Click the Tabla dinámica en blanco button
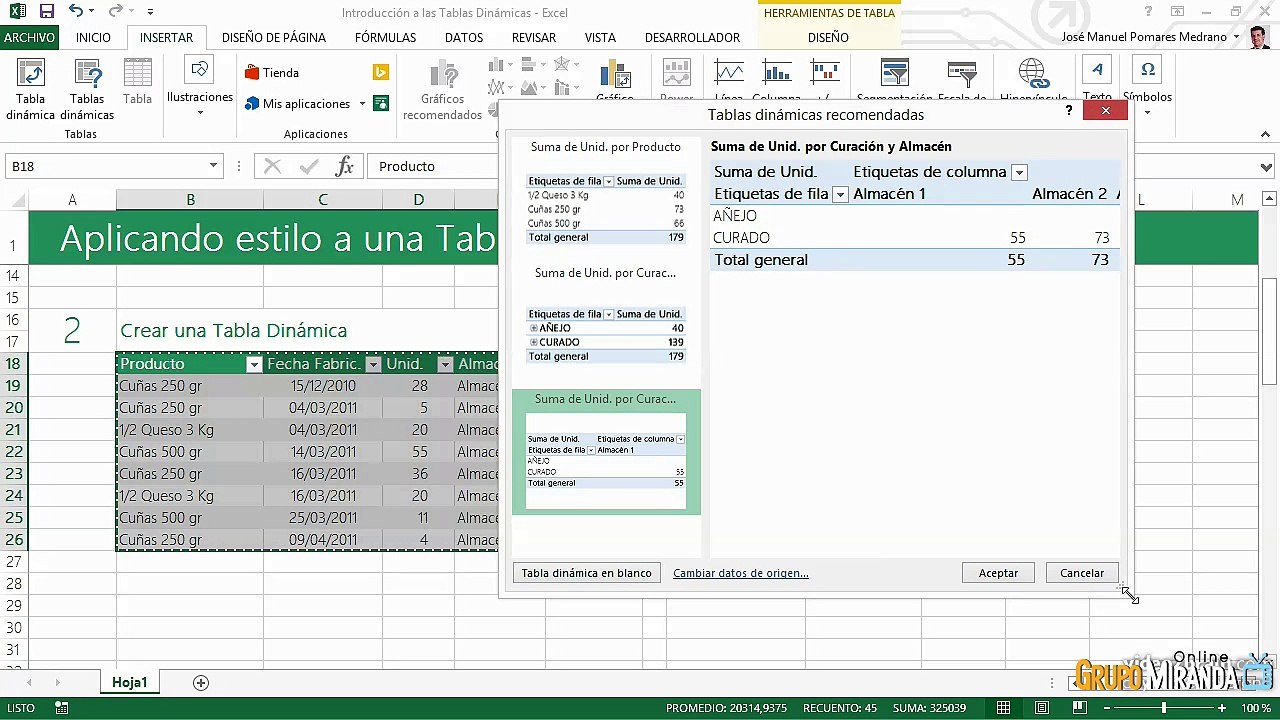Viewport: 1280px width, 720px height. click(x=586, y=573)
